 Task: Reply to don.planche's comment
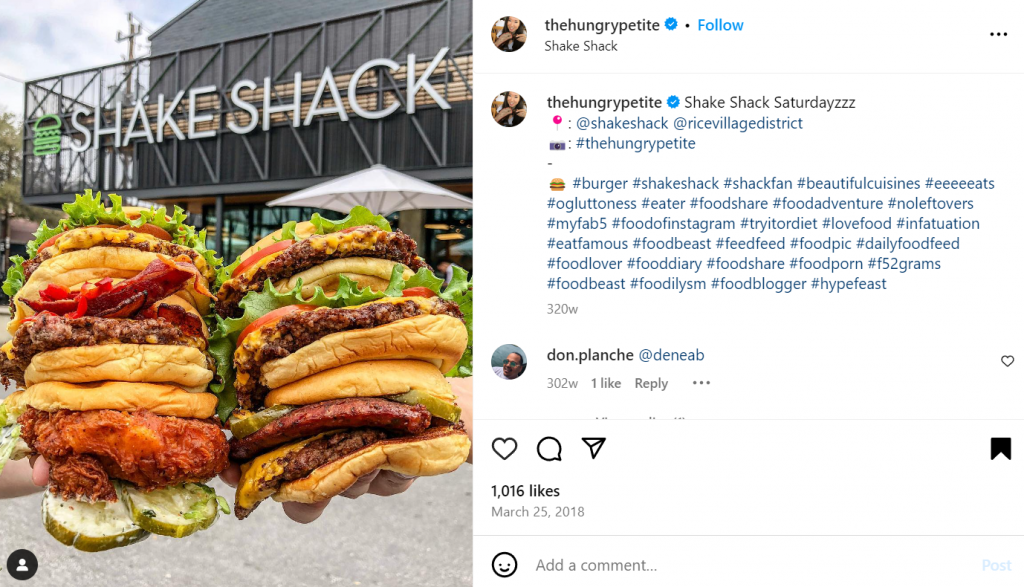point(651,383)
